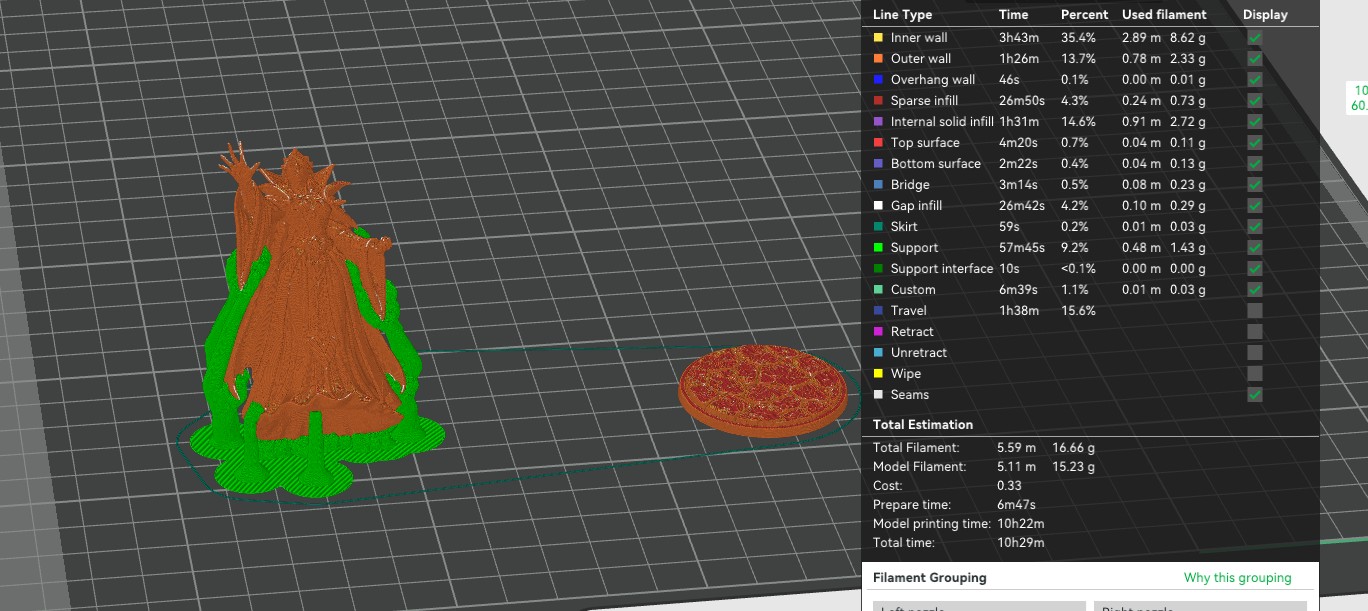Click the Travel line type color swatch

pos(879,310)
